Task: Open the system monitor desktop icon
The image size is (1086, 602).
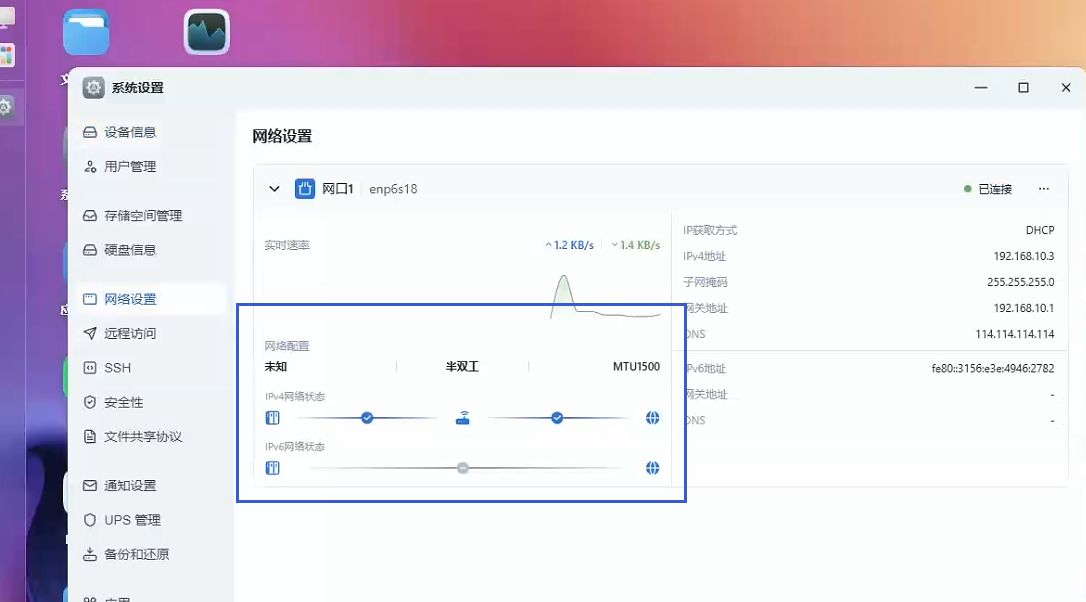Action: (206, 32)
